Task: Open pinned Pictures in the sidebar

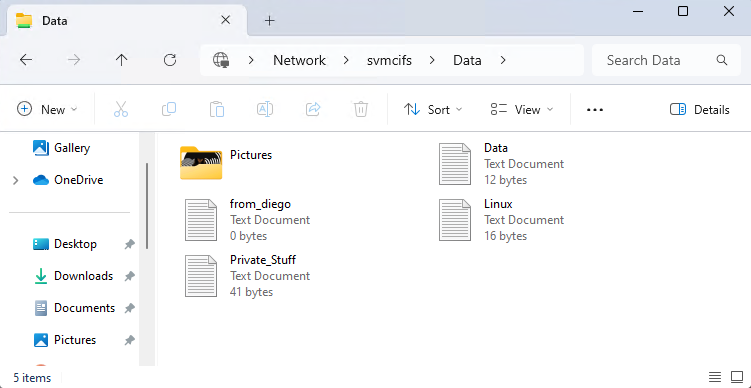Action: [65, 340]
